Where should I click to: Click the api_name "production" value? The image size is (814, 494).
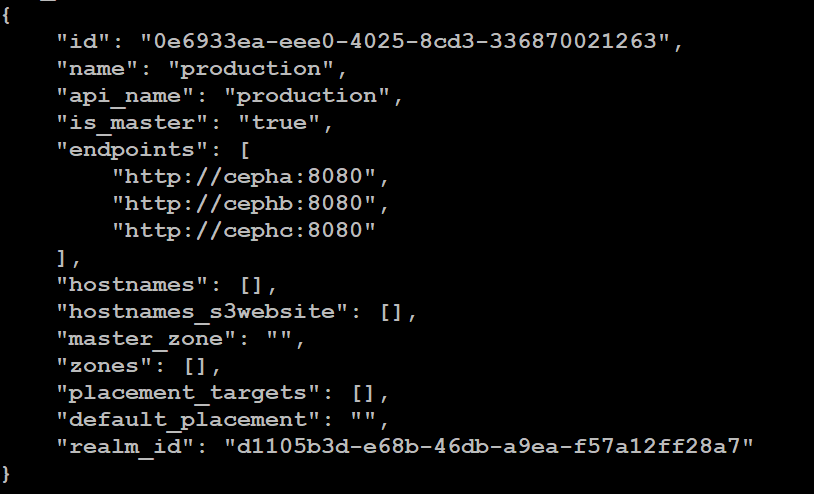tap(307, 97)
